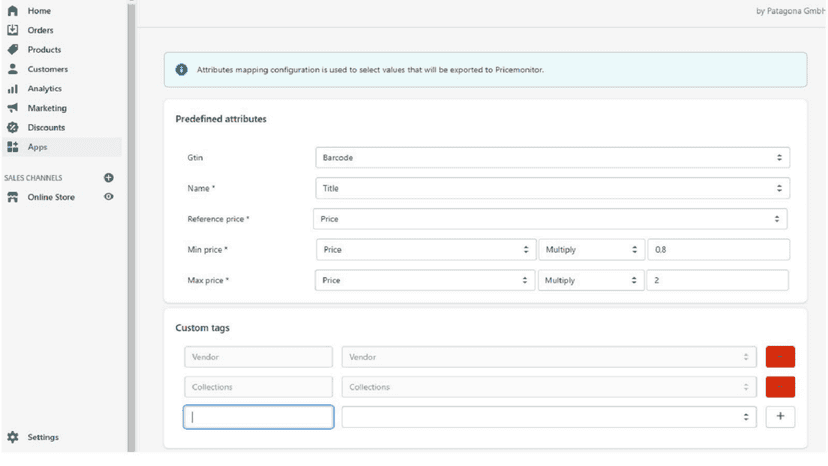Image resolution: width=828 pixels, height=466 pixels.
Task: Select Apps in sidebar
Action: 62,147
